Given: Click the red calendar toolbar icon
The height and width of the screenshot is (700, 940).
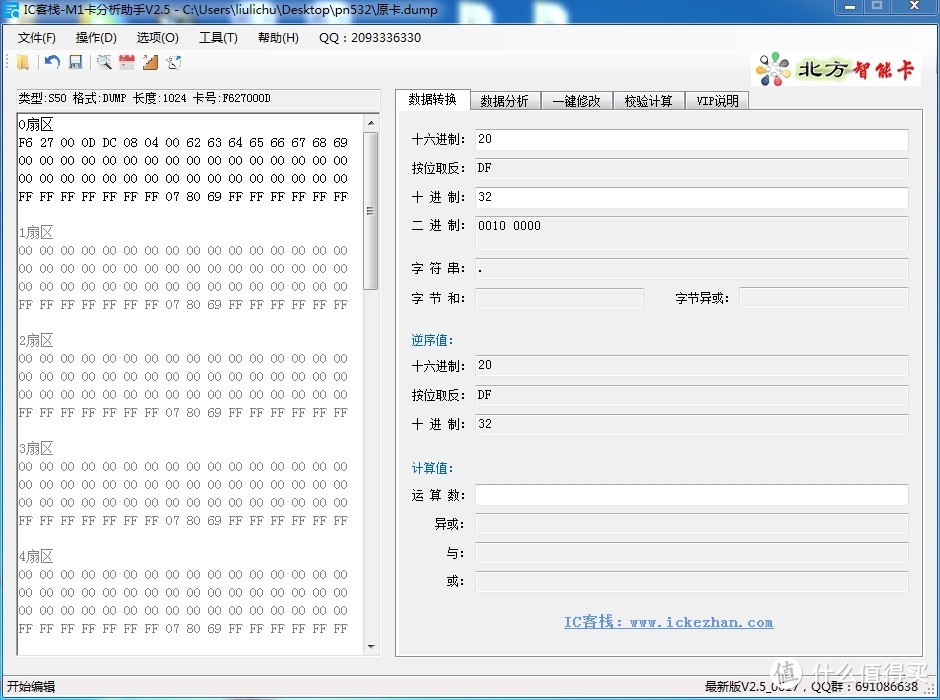Looking at the screenshot, I should pyautogui.click(x=127, y=63).
